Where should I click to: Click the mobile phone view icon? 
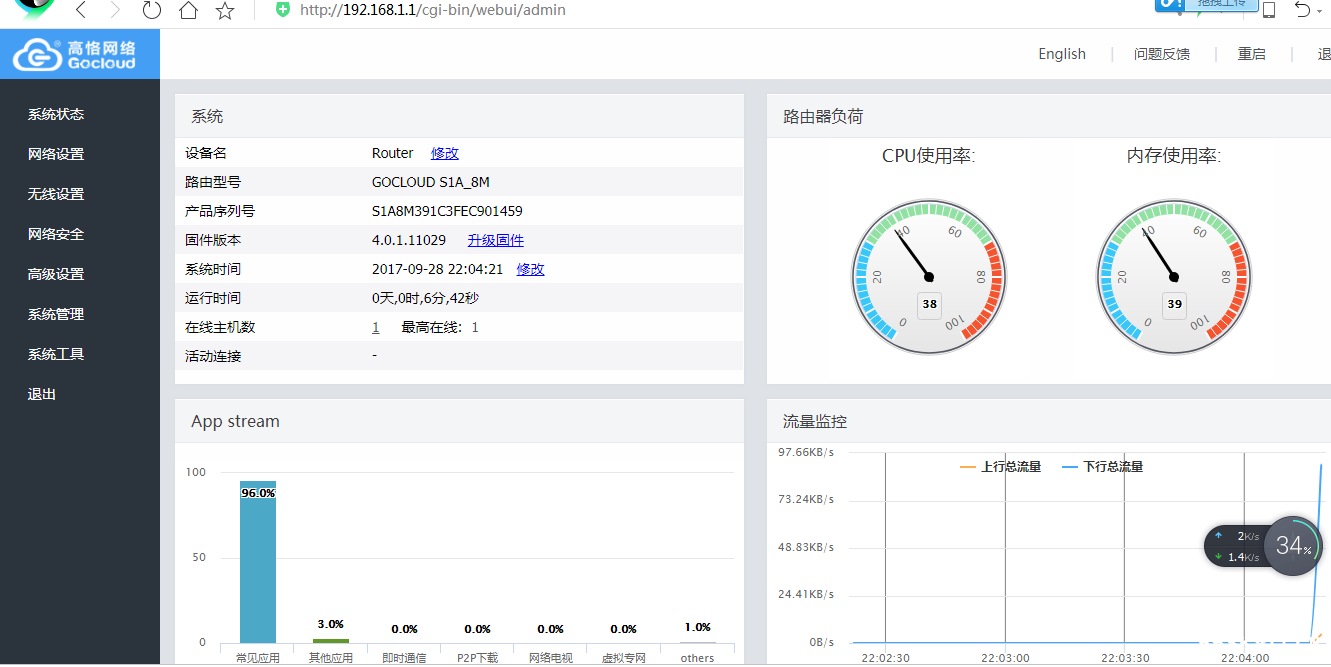1269,11
